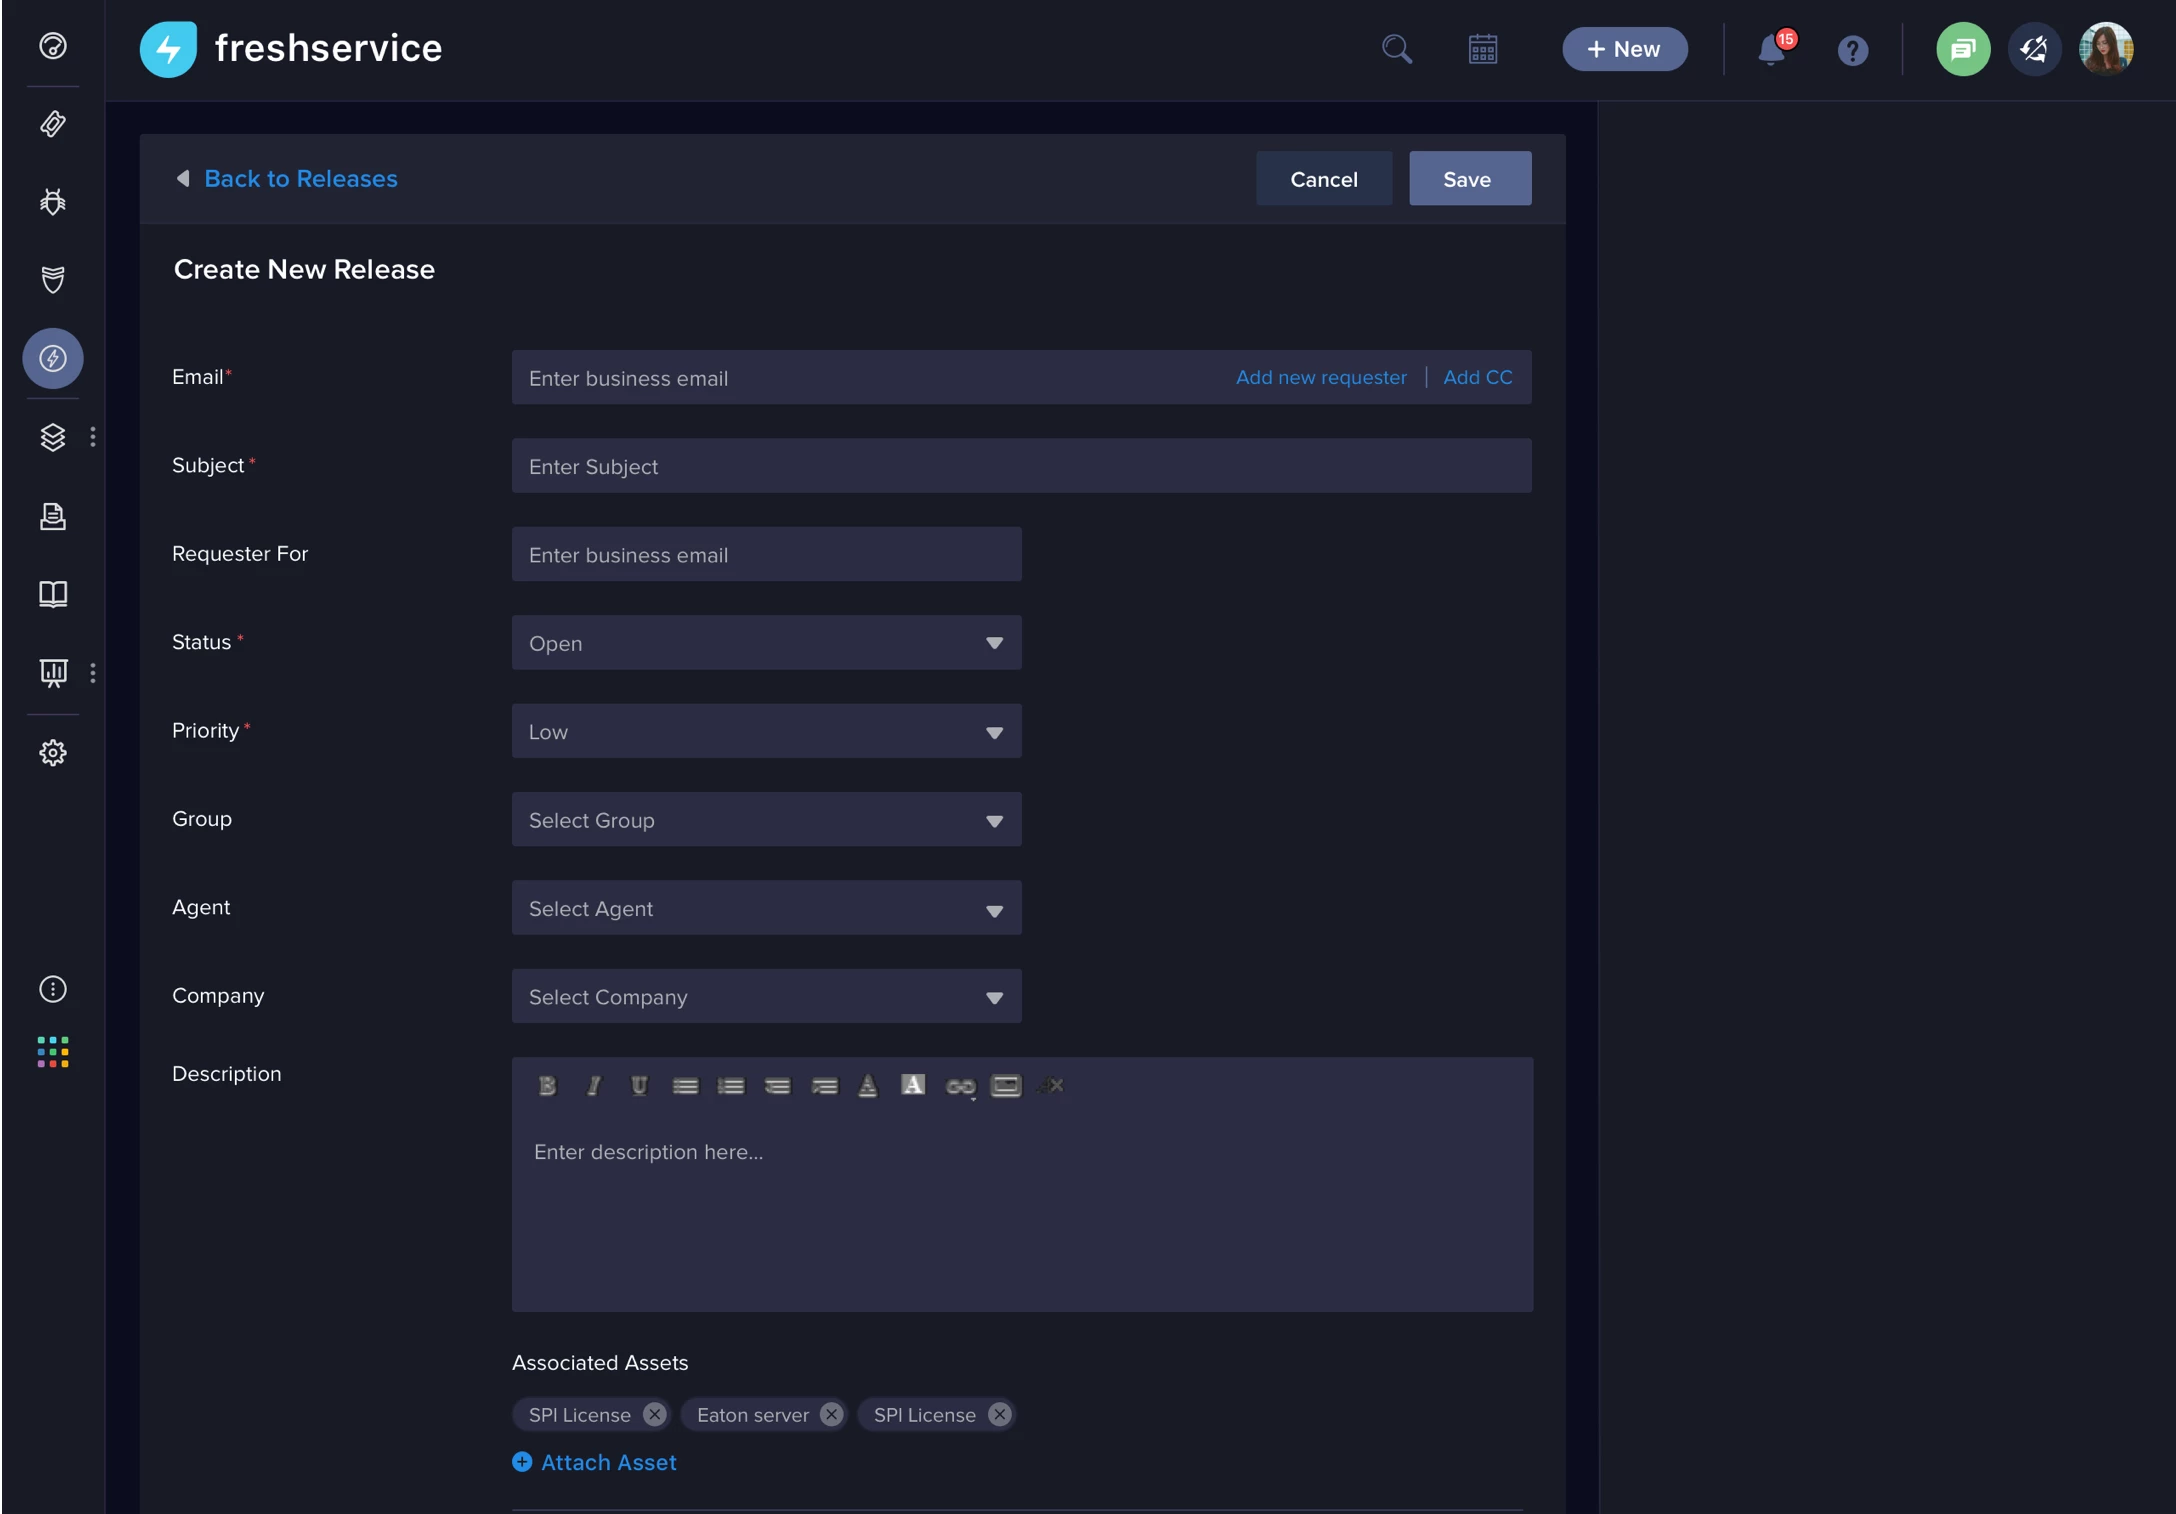This screenshot has width=2176, height=1514.
Task: Focus the Requester For email field
Action: pyautogui.click(x=766, y=555)
